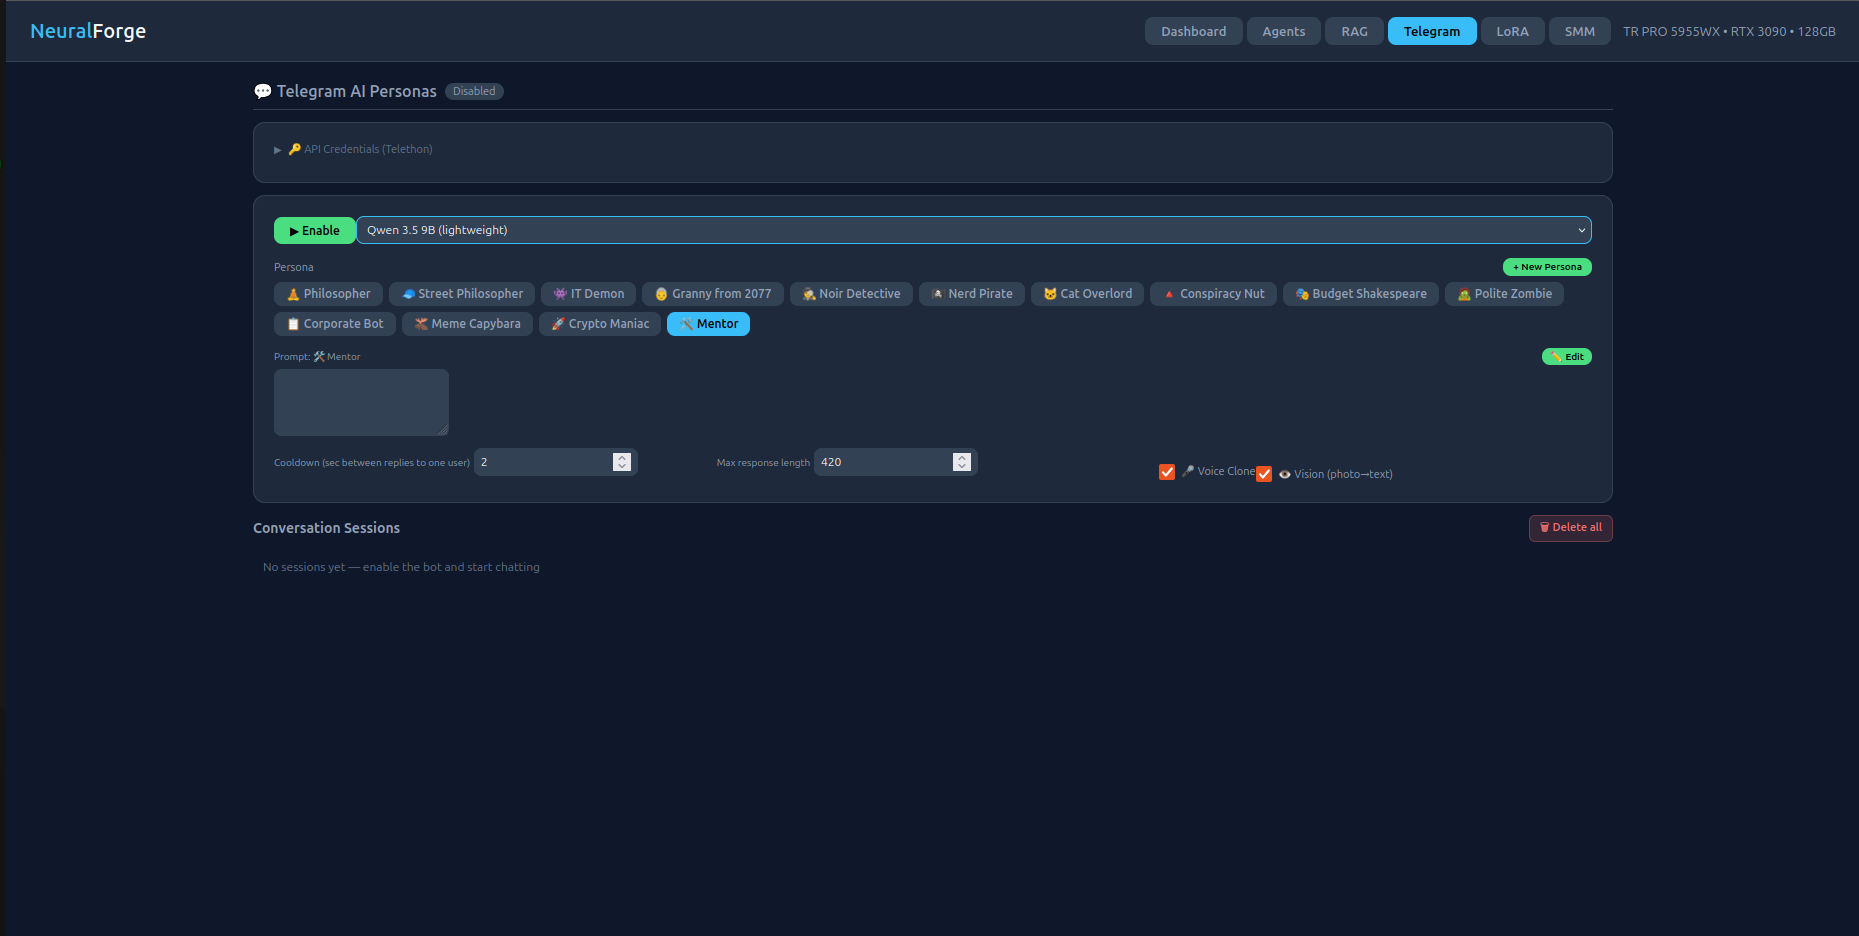Click the Enable bot button
Screen dimensions: 1859x936
pyautogui.click(x=314, y=230)
